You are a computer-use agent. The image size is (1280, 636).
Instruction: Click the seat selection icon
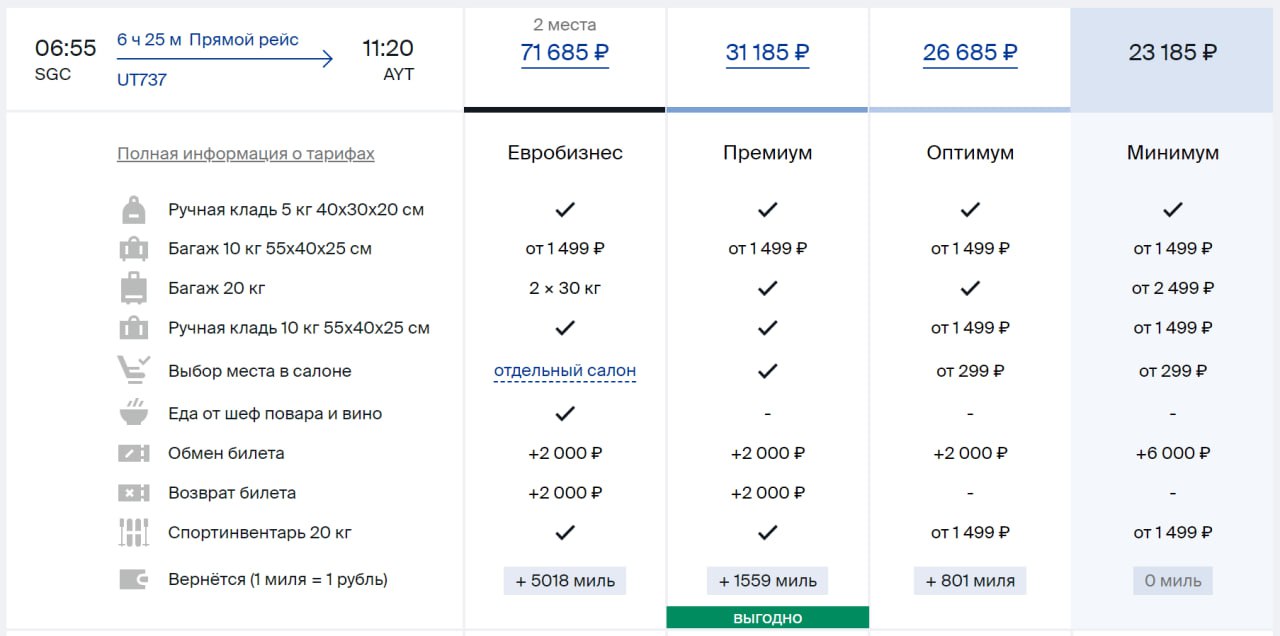pyautogui.click(x=133, y=370)
